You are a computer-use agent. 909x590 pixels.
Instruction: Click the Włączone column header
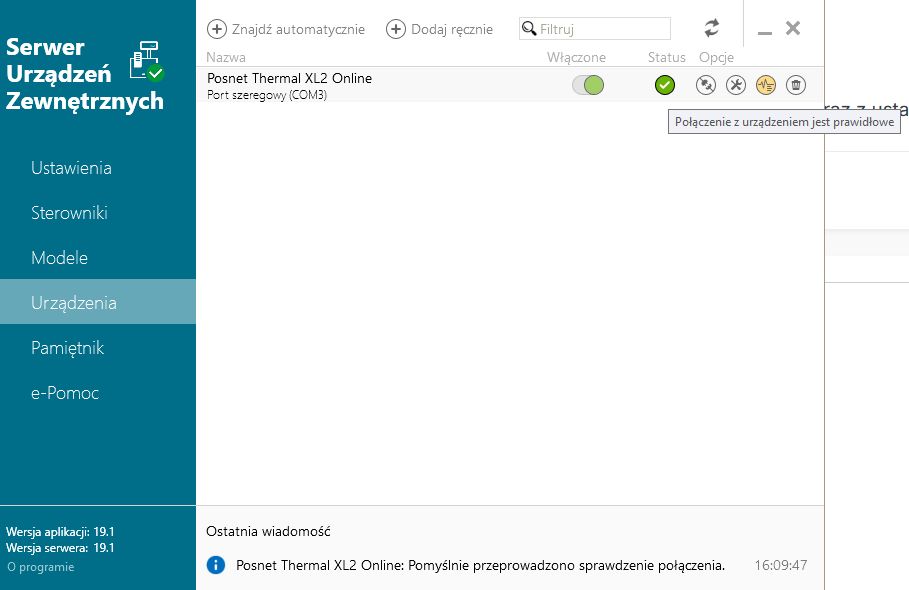[x=576, y=57]
